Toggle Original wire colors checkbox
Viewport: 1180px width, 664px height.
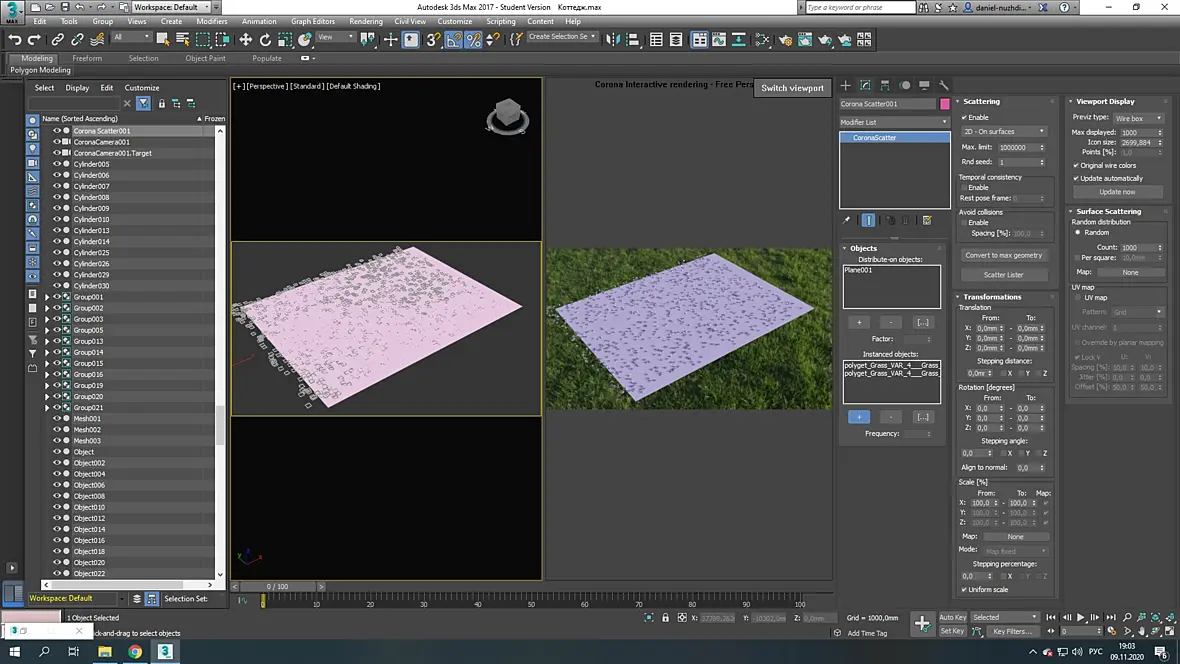[x=1076, y=166]
